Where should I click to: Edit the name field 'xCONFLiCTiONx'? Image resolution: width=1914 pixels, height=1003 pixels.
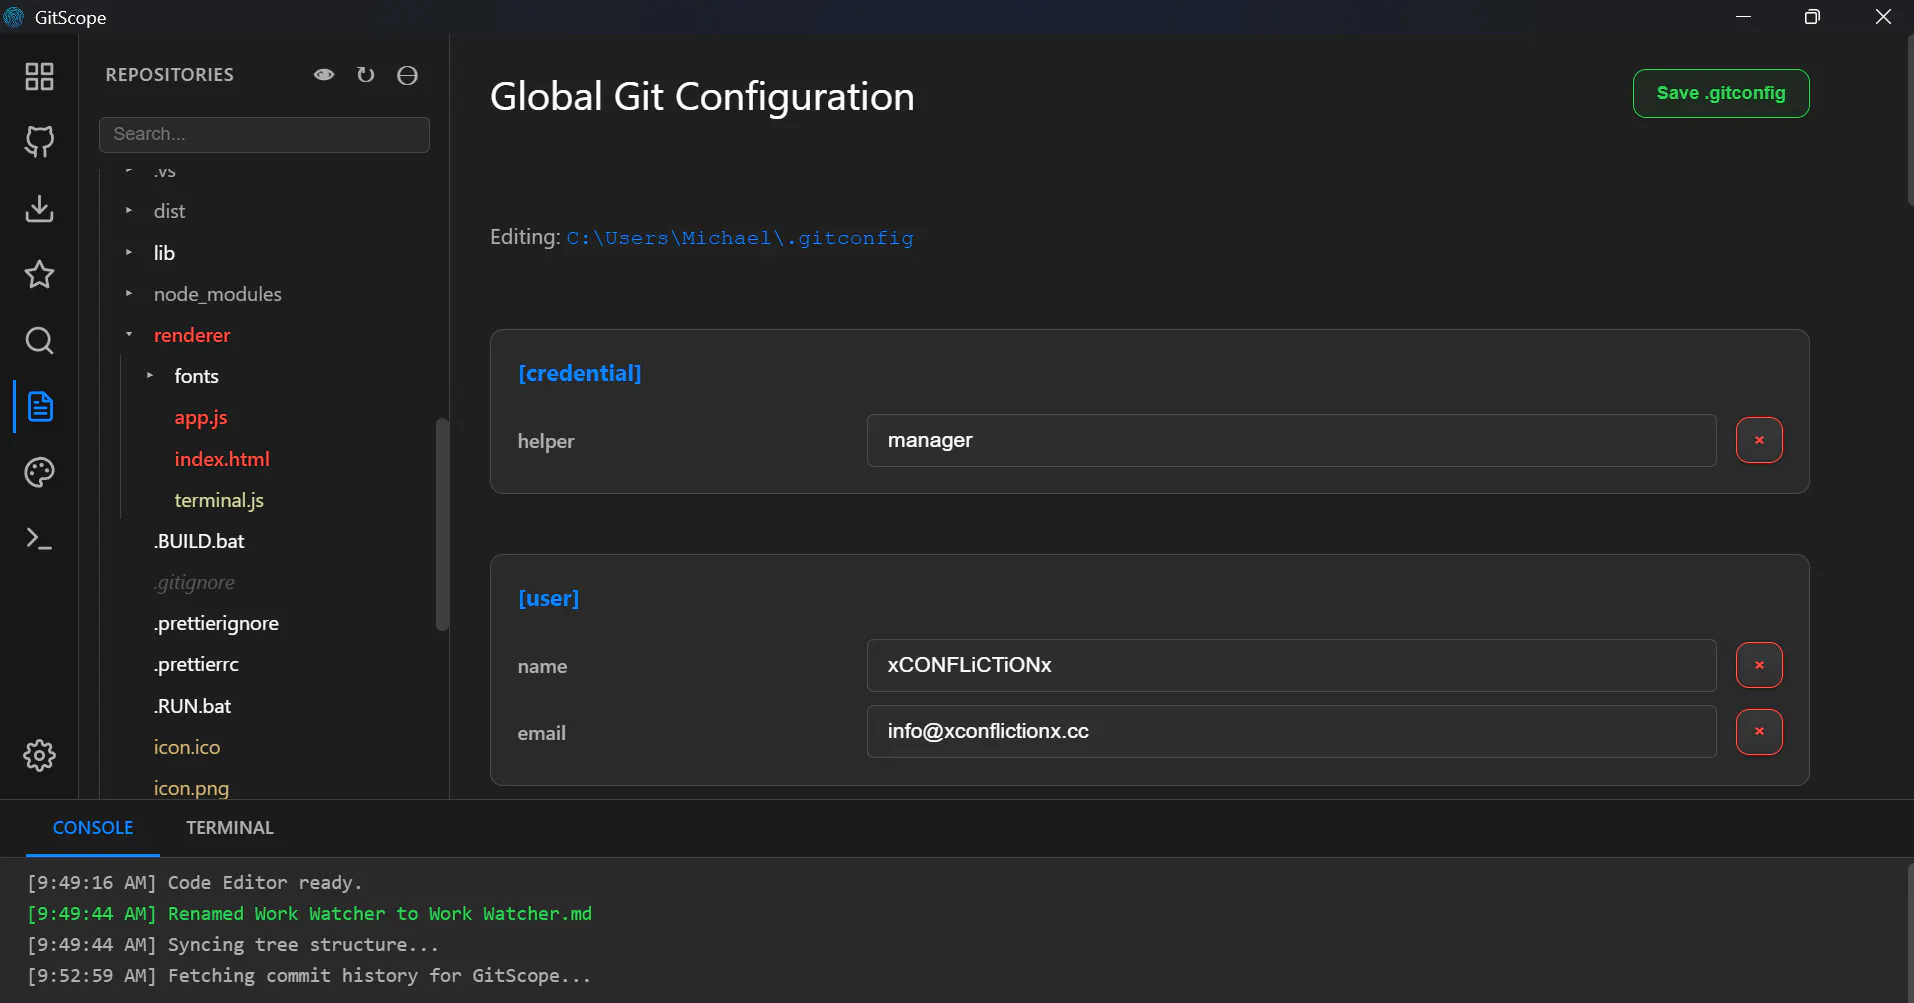click(x=1291, y=665)
